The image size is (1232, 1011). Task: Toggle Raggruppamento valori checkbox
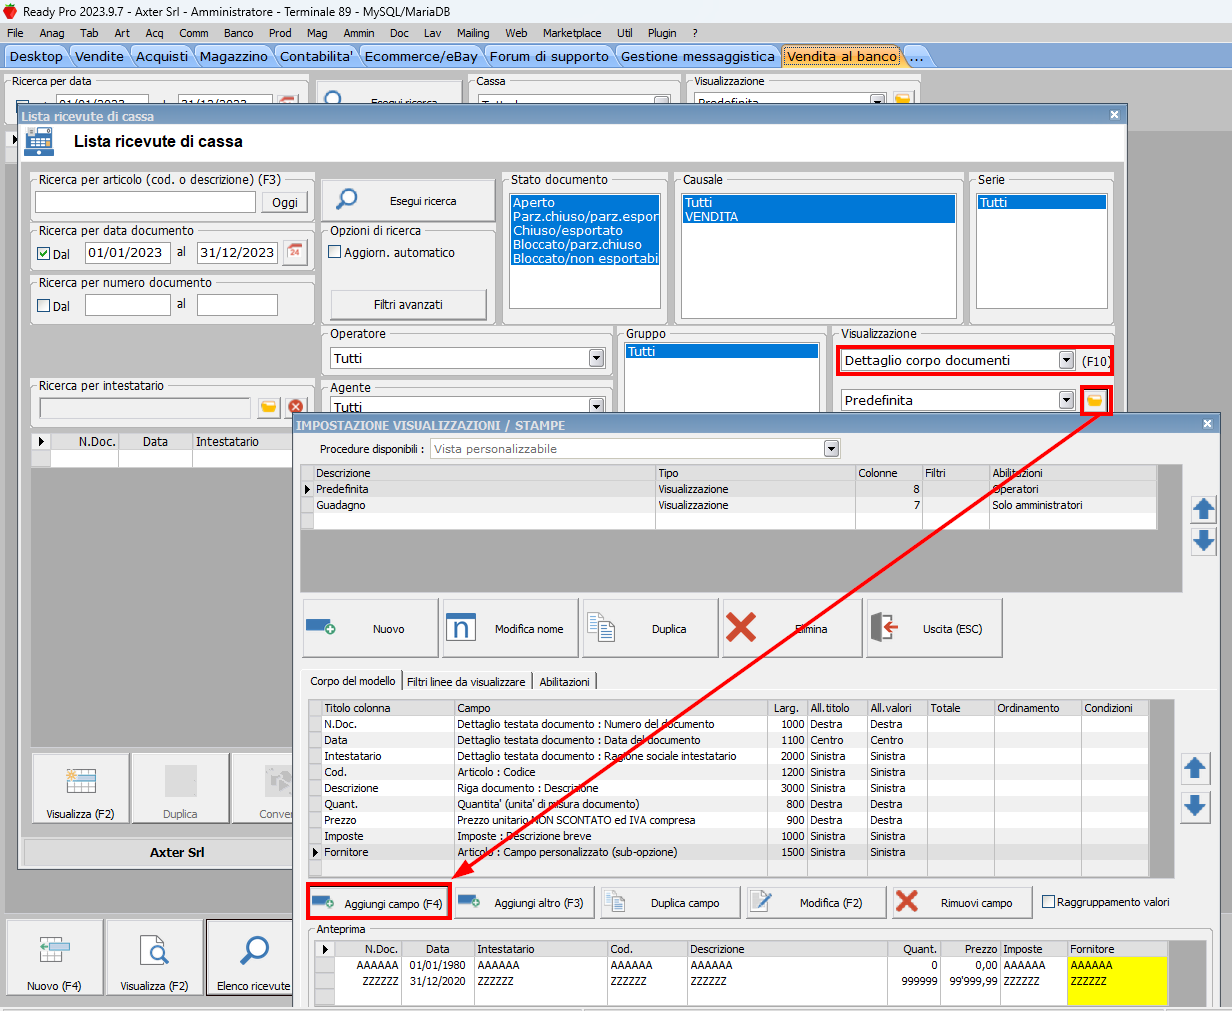coord(1048,901)
